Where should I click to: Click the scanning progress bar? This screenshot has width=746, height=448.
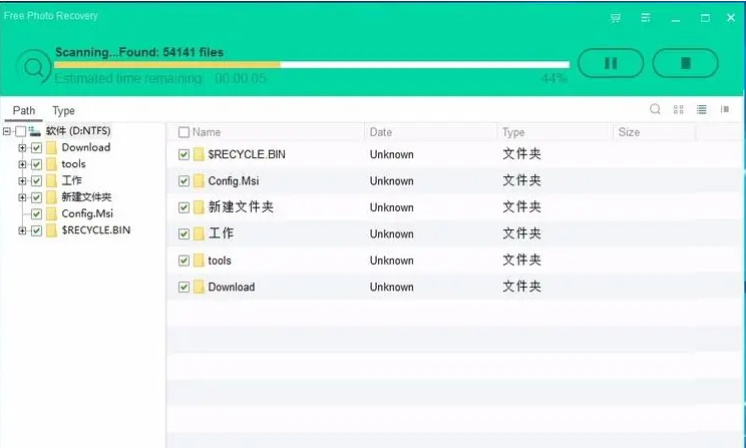point(310,65)
